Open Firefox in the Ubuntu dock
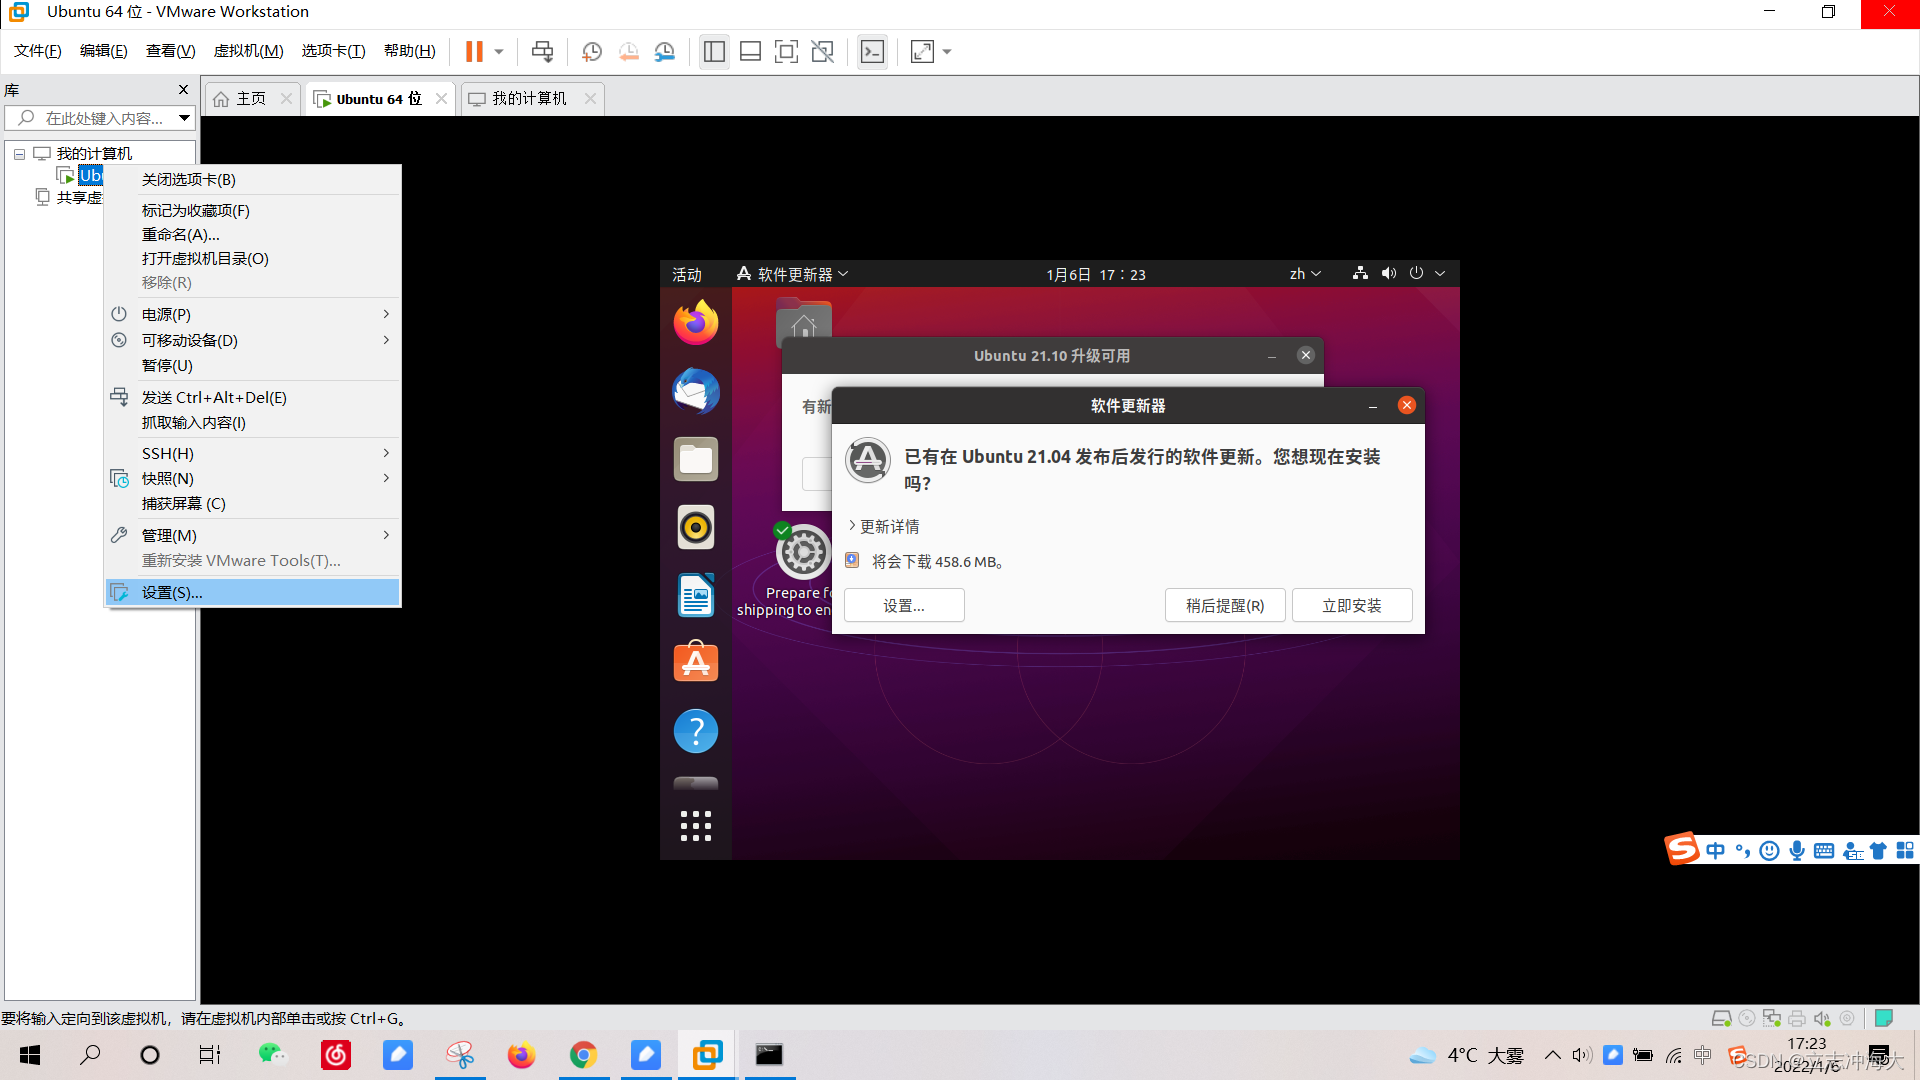 point(695,323)
